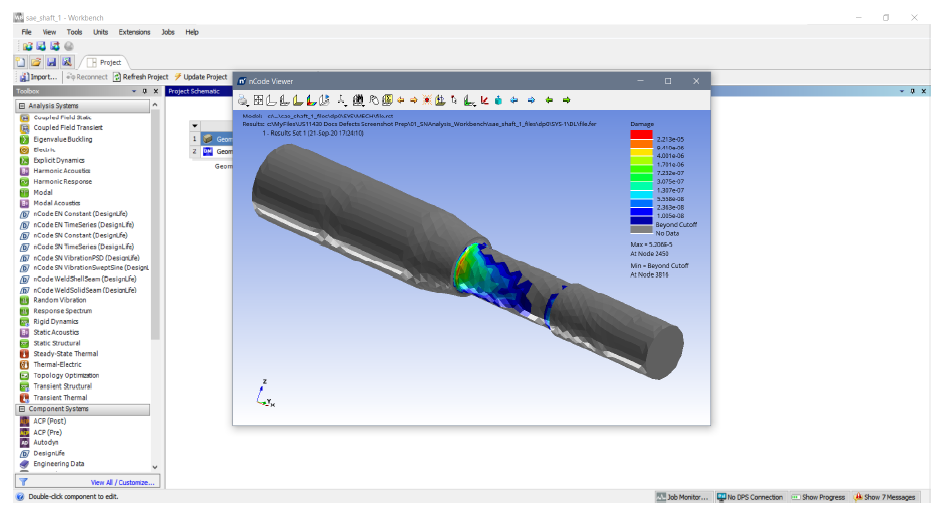The width and height of the screenshot is (941, 516).
Task: Click the green left arrow icon
Action: coord(549,100)
